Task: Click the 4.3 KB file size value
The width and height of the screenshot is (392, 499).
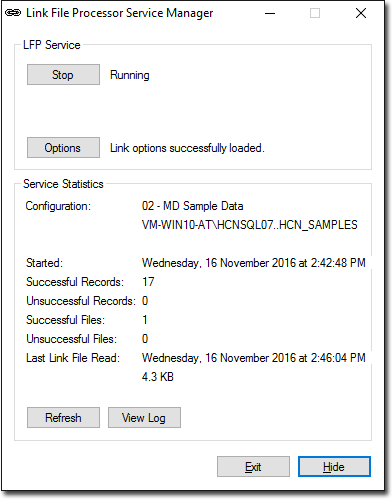Action: click(158, 377)
